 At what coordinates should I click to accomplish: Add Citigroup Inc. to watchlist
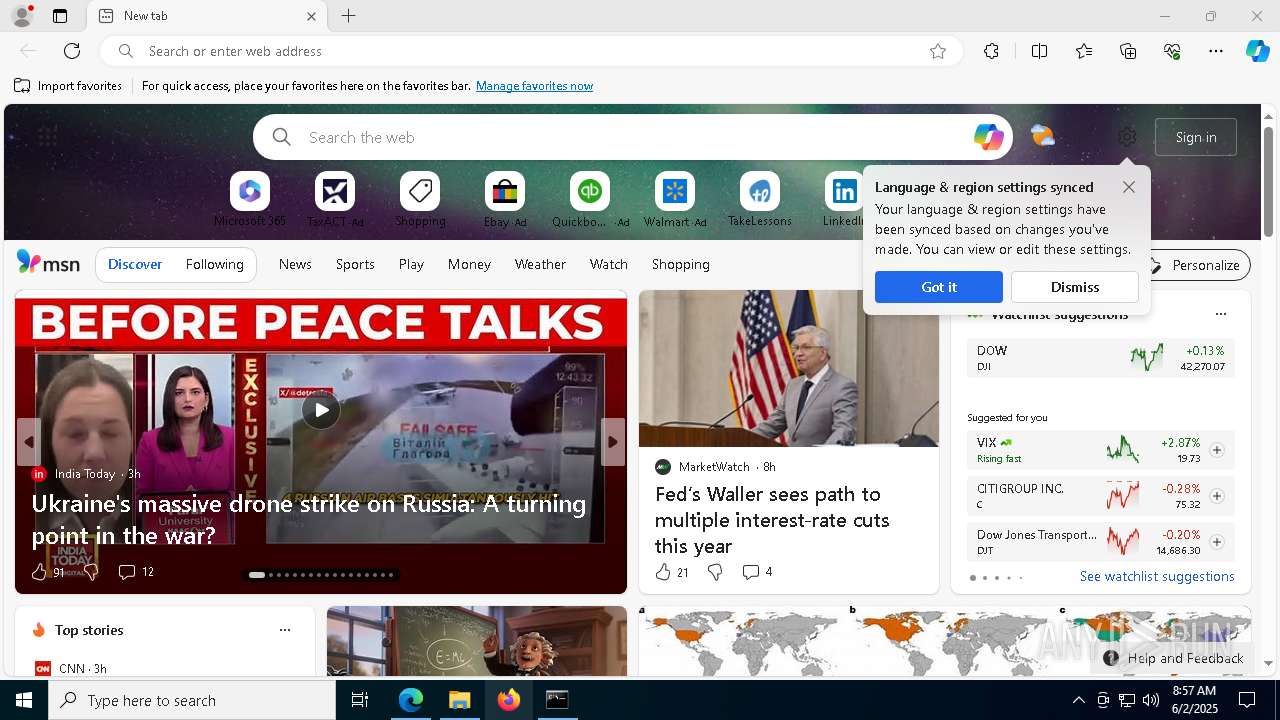[x=1217, y=496]
